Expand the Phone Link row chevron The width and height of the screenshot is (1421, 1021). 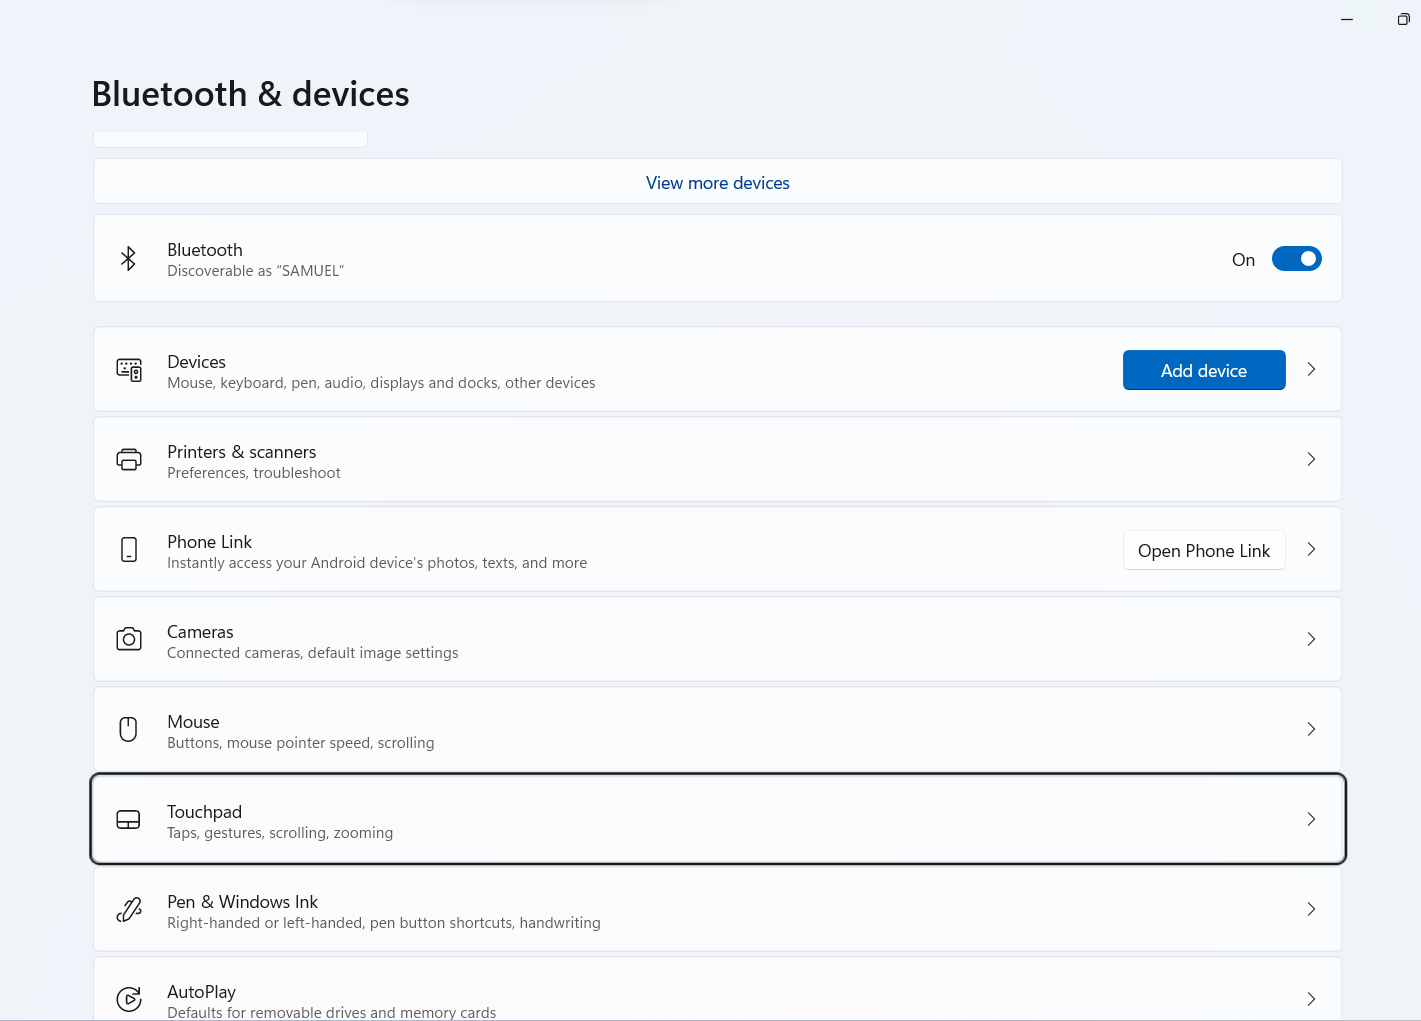(1311, 549)
